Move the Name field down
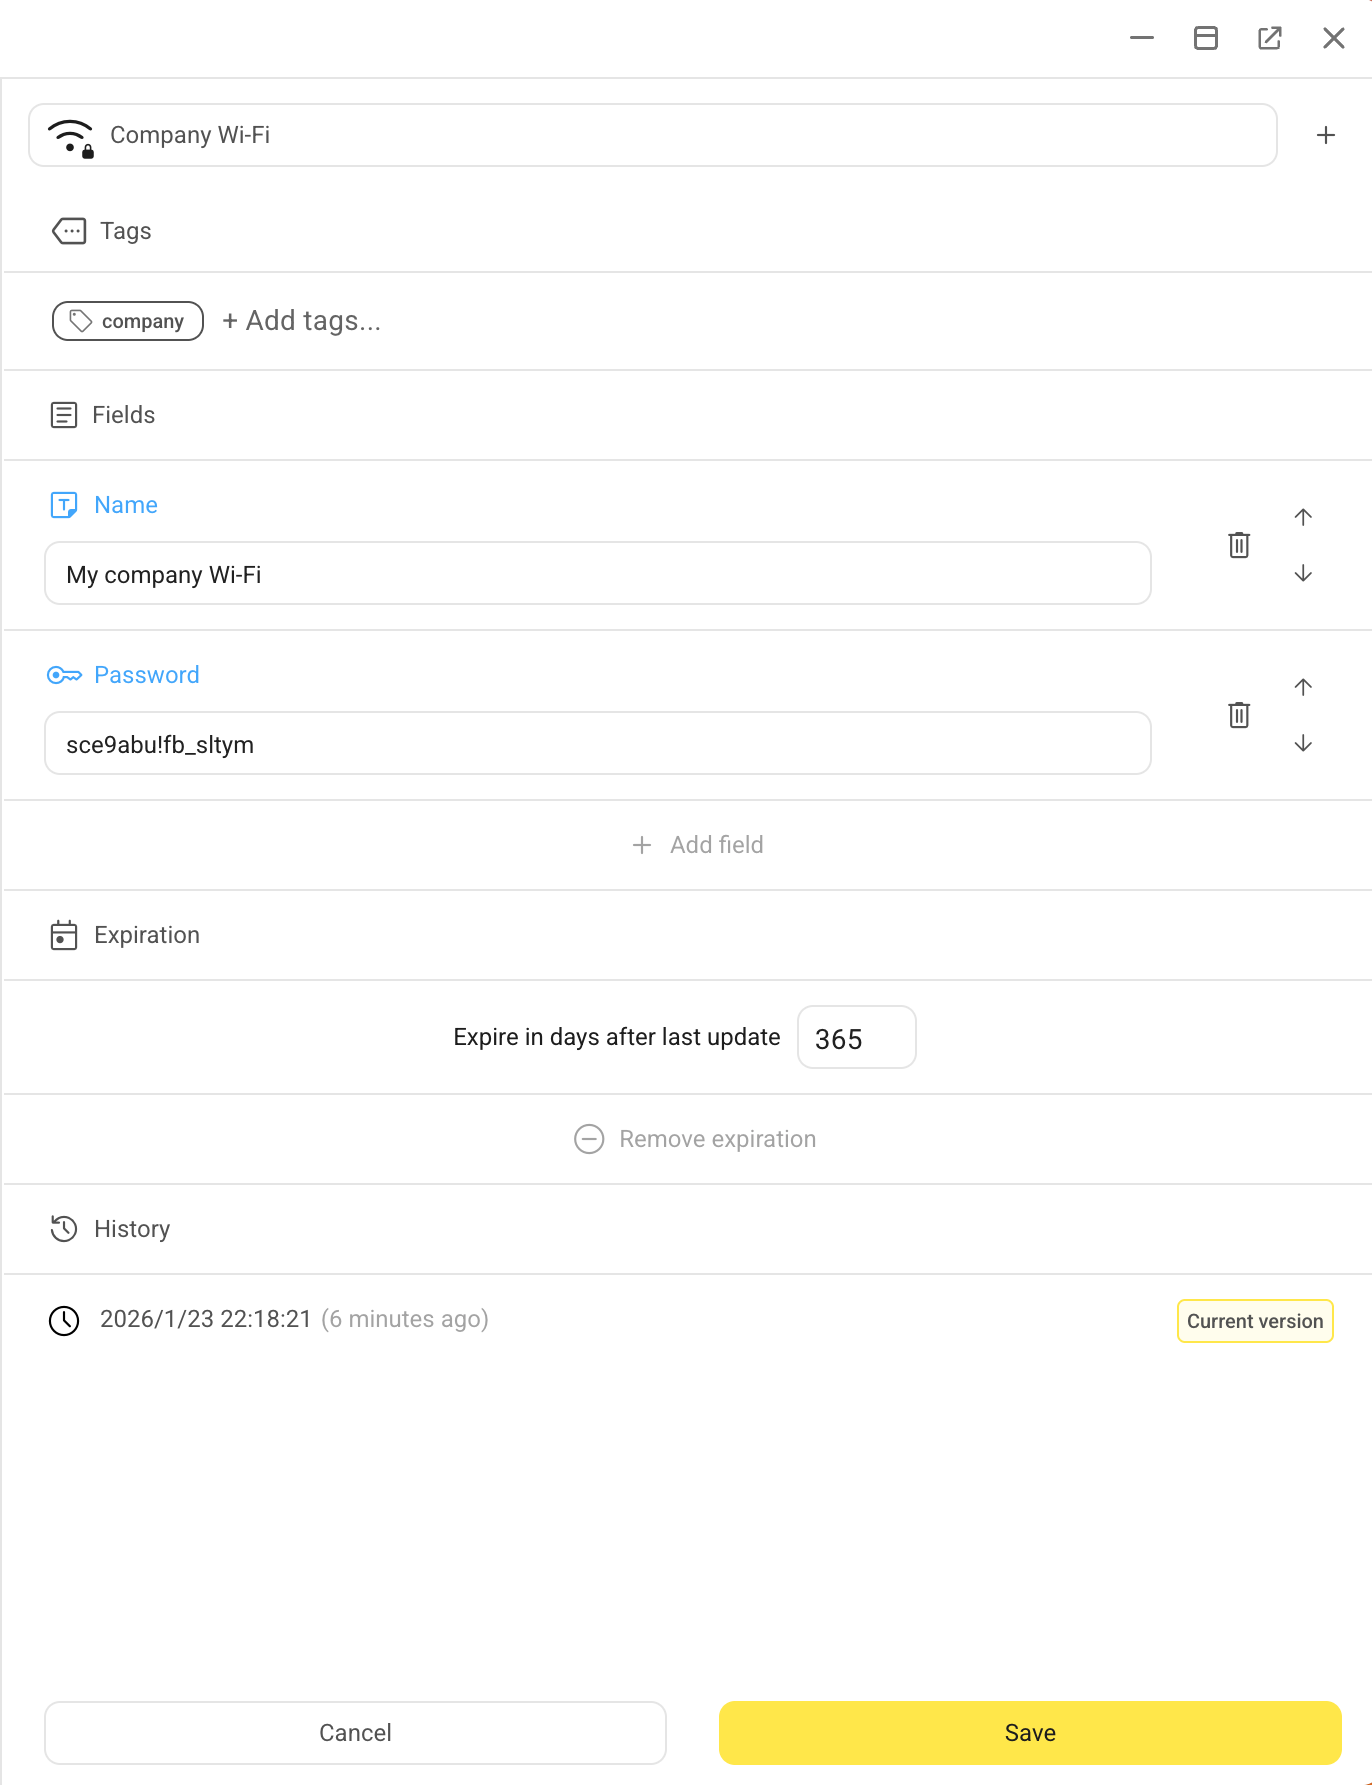This screenshot has width=1372, height=1785. click(x=1303, y=574)
